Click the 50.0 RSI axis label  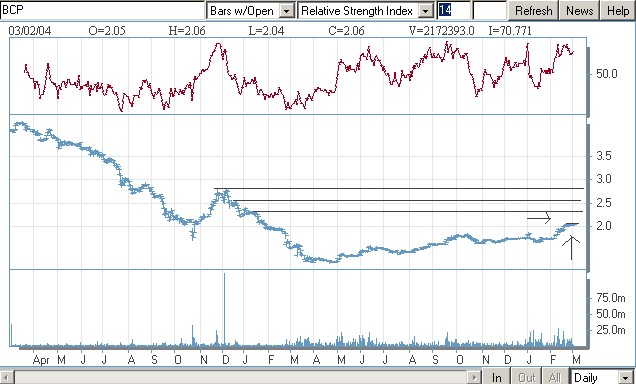click(606, 74)
